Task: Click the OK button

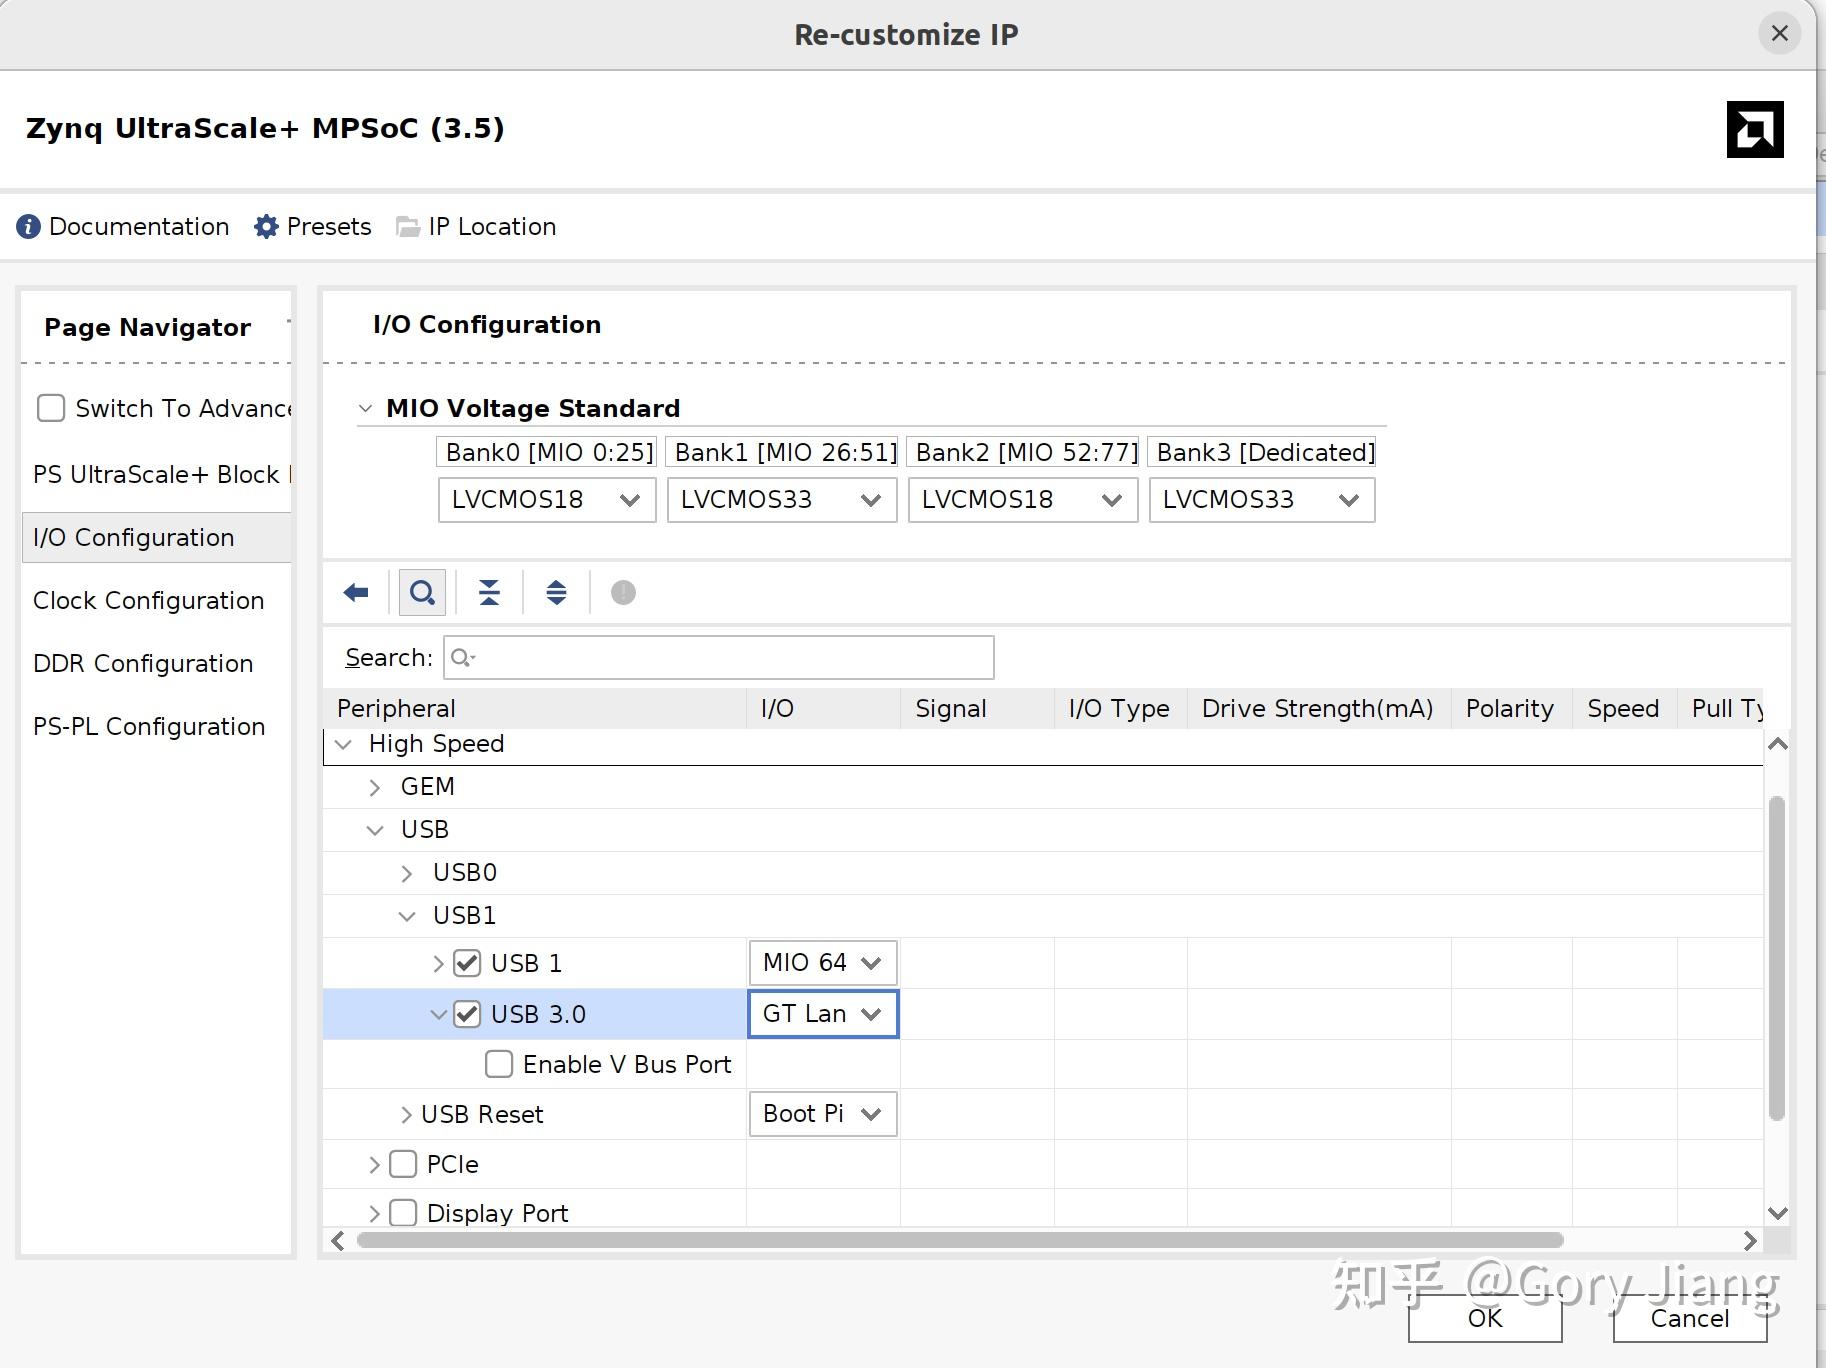Action: (1484, 1319)
